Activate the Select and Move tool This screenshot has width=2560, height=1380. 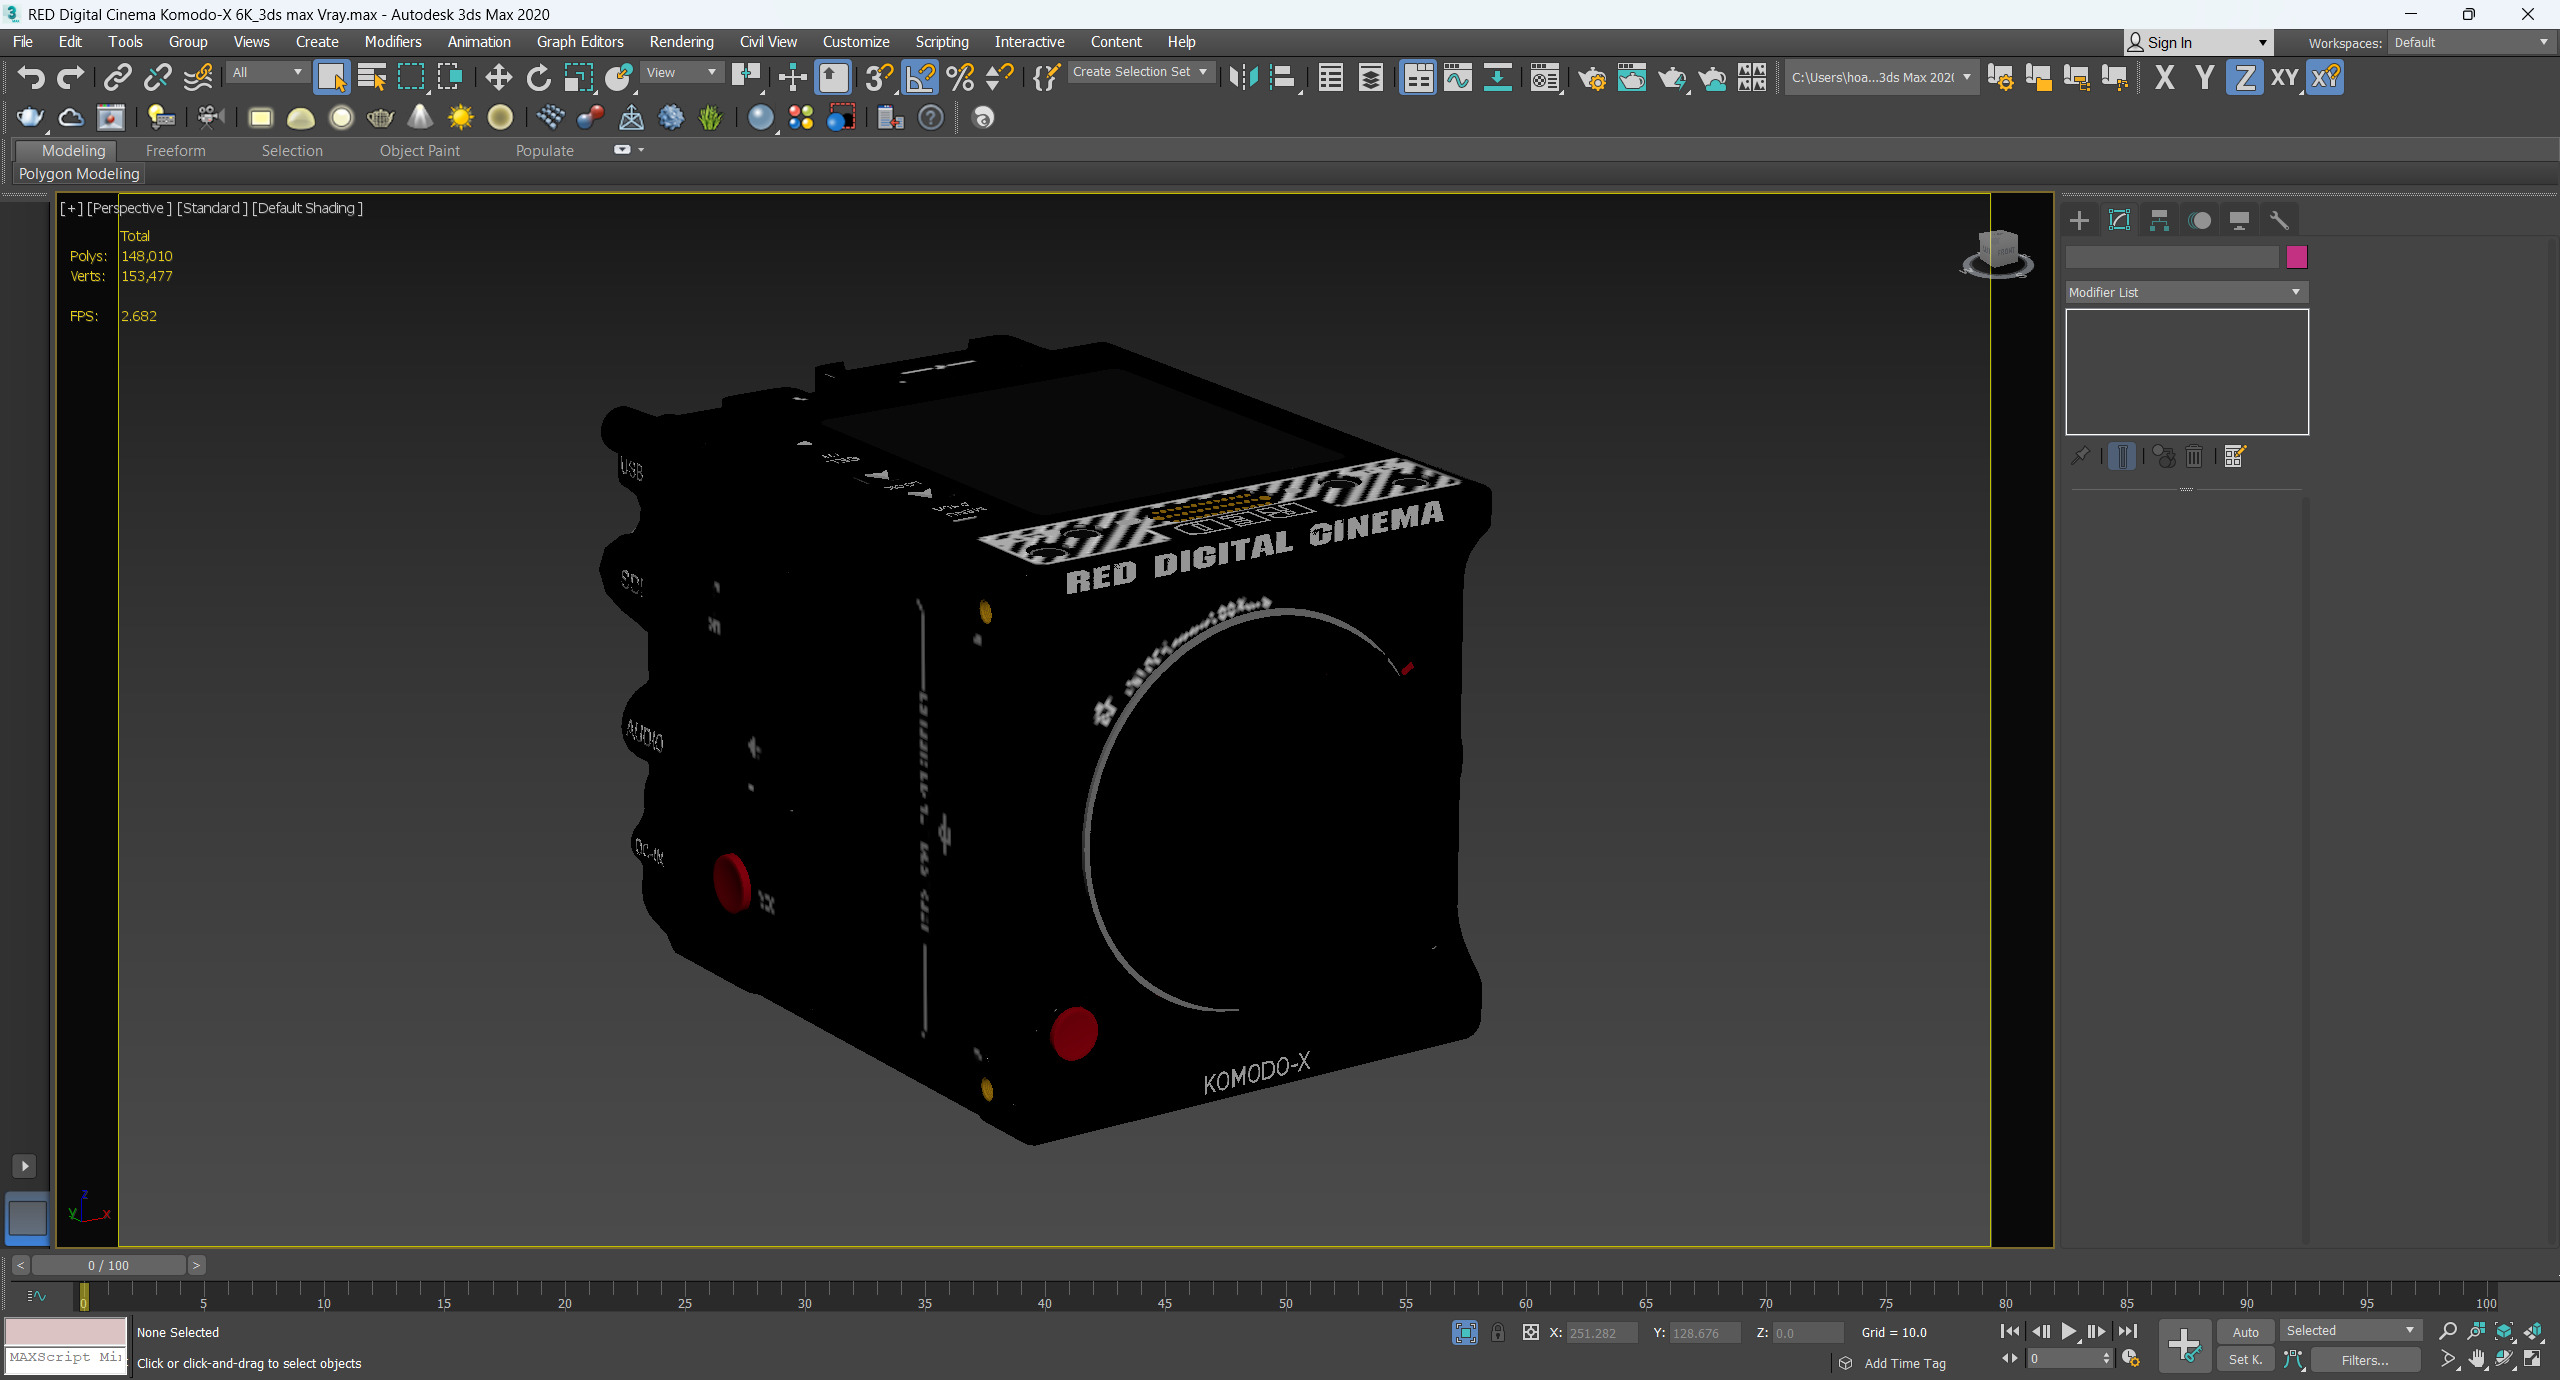498,77
